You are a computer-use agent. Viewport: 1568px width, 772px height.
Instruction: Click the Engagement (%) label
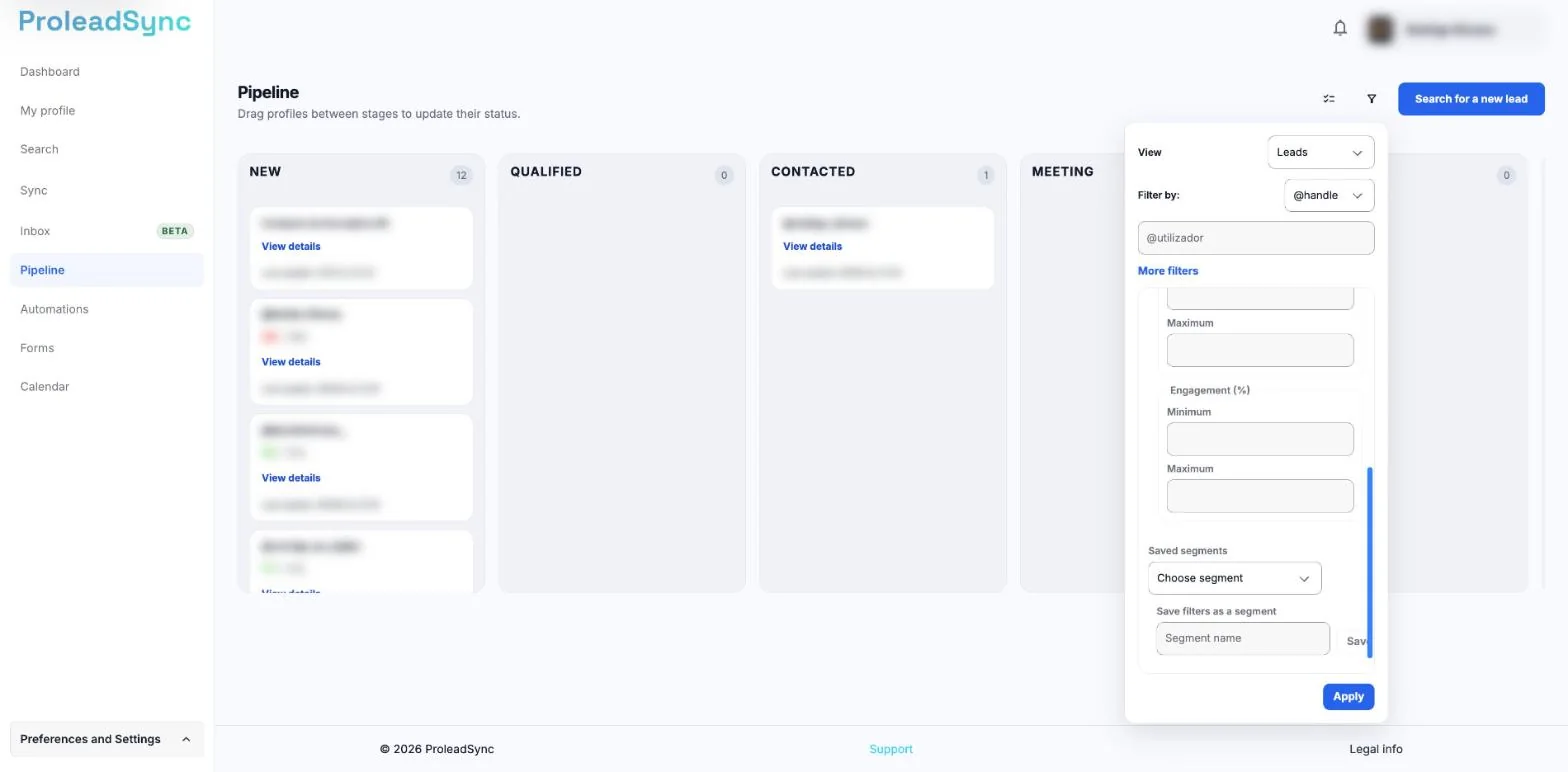click(1210, 390)
